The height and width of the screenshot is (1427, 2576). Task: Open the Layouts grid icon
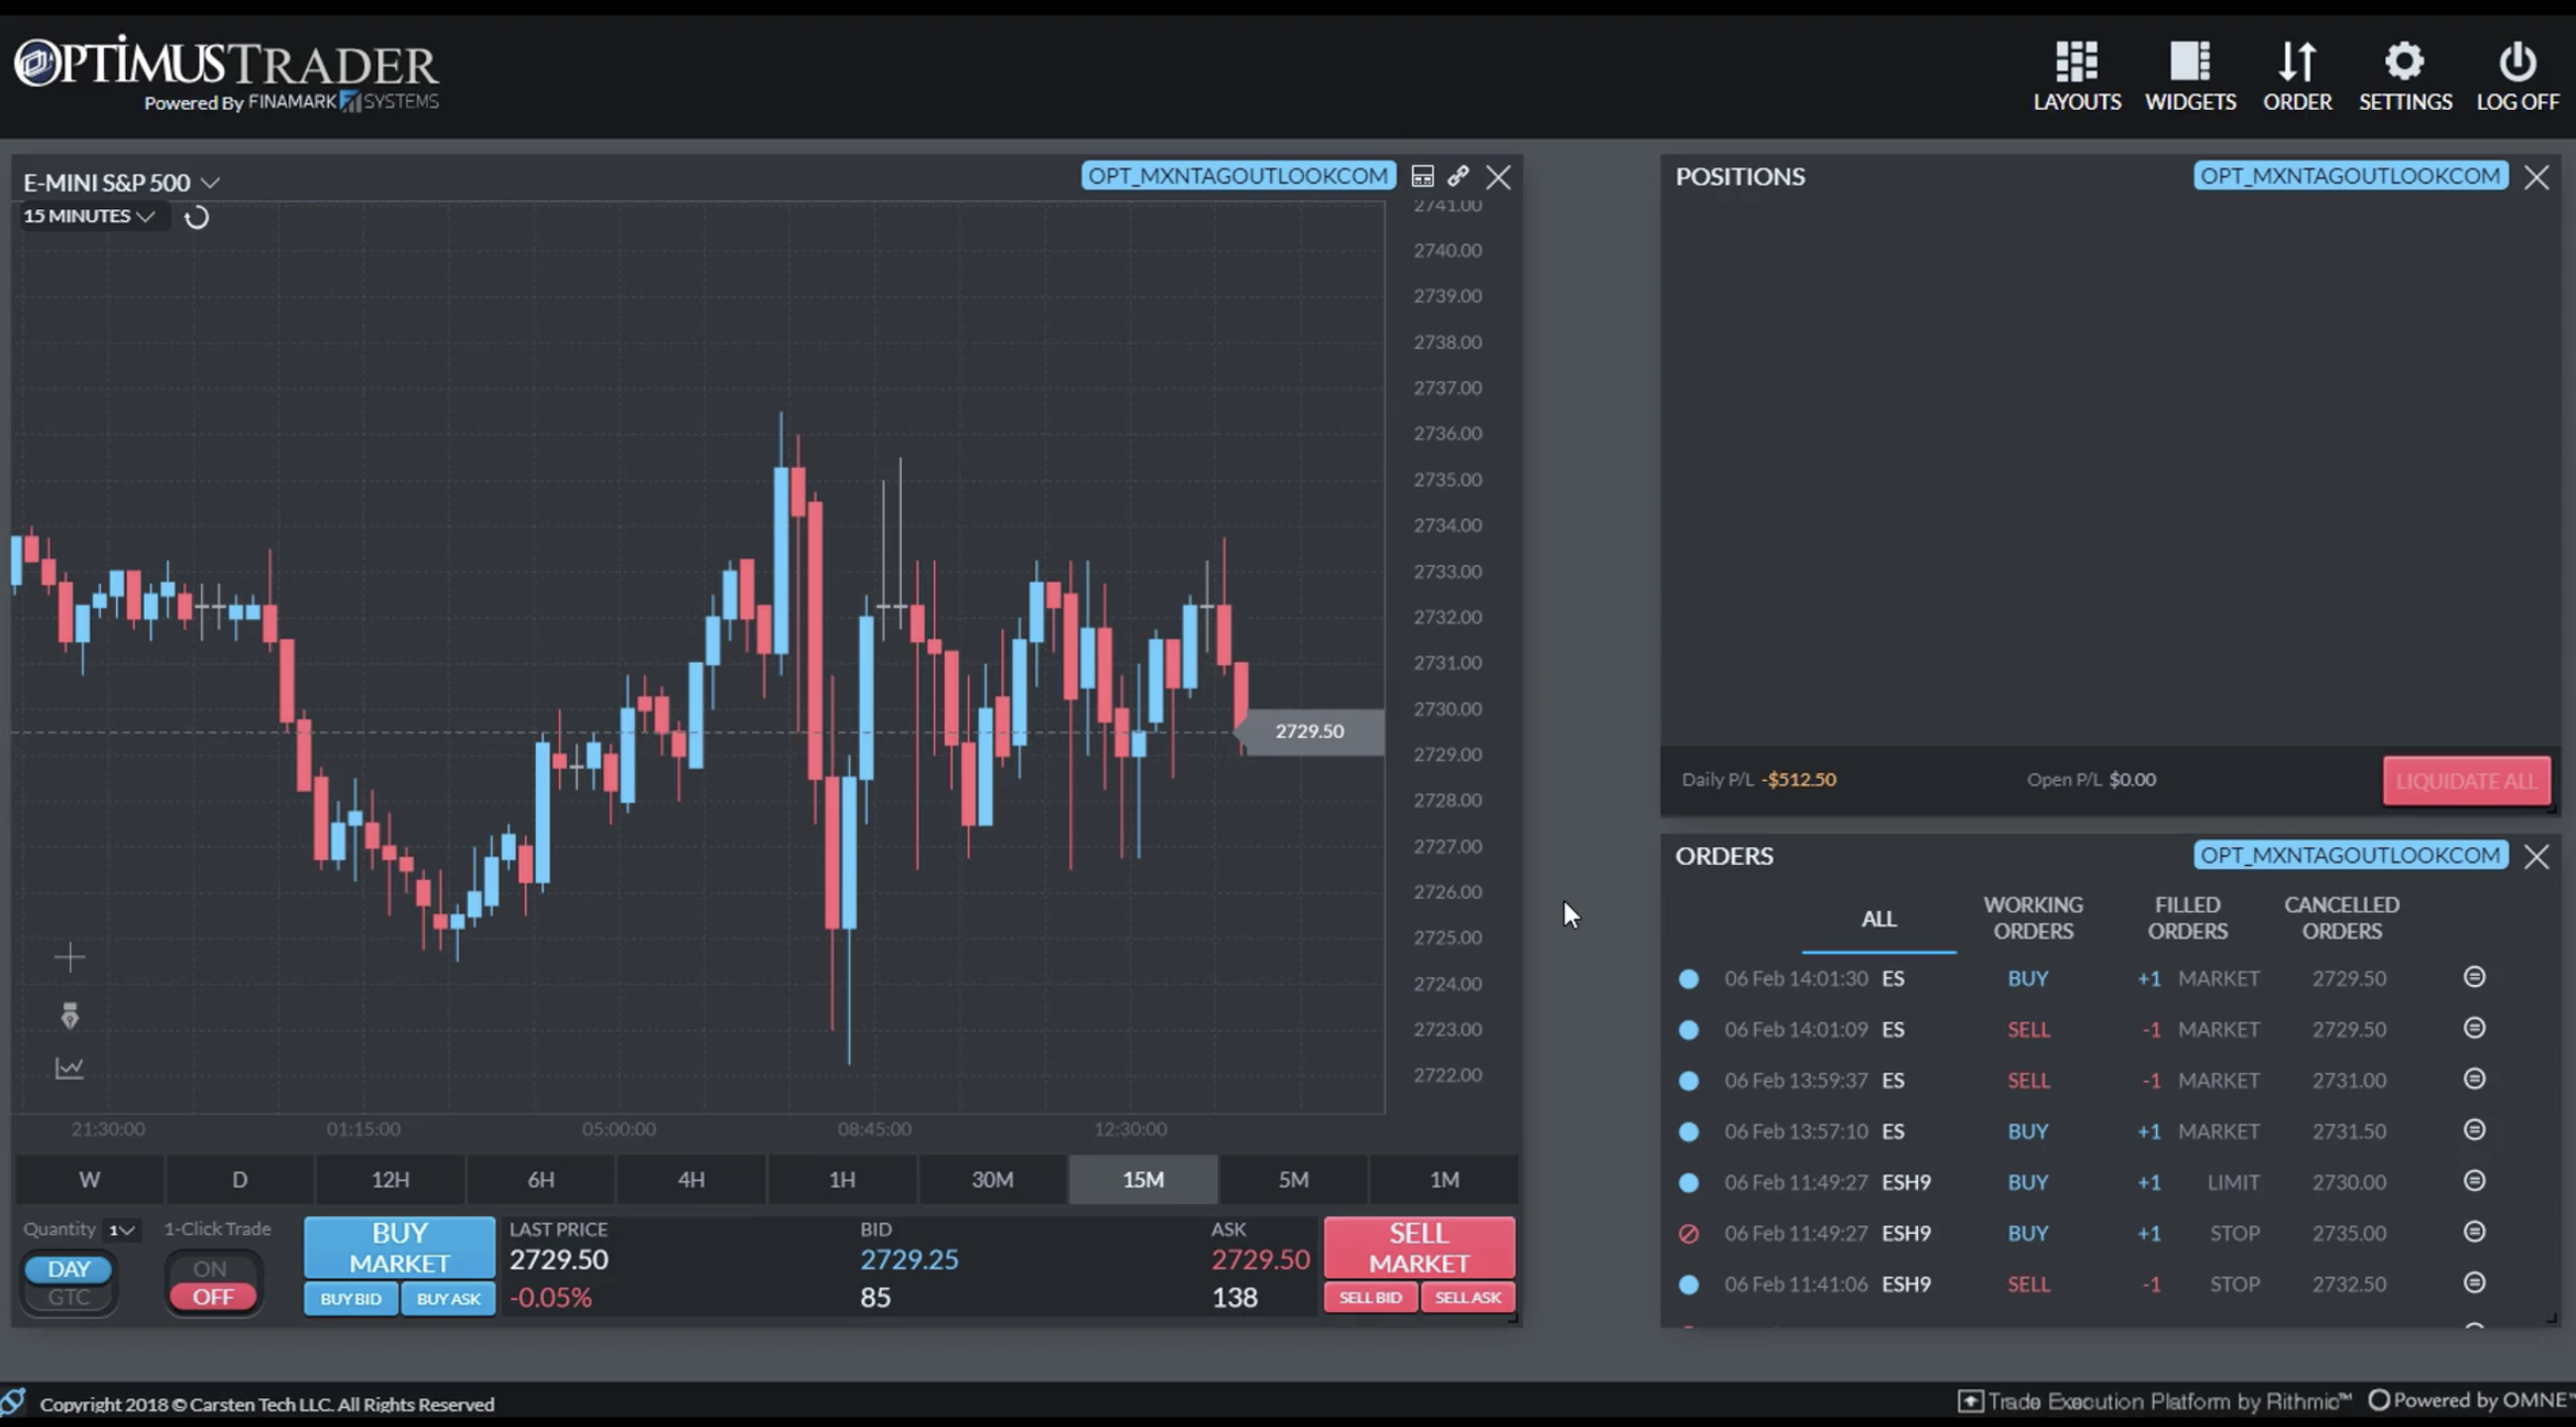[2076, 62]
